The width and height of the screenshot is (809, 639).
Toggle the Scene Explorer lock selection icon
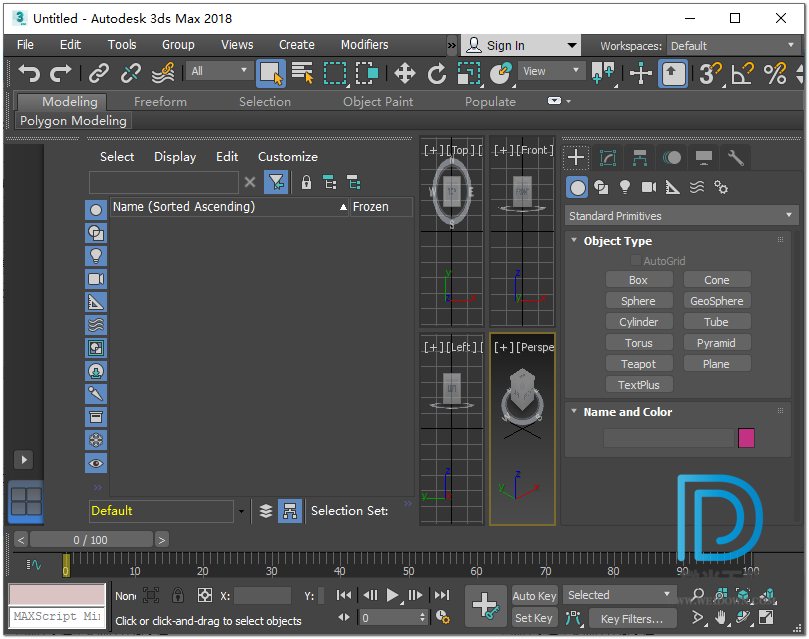[306, 183]
